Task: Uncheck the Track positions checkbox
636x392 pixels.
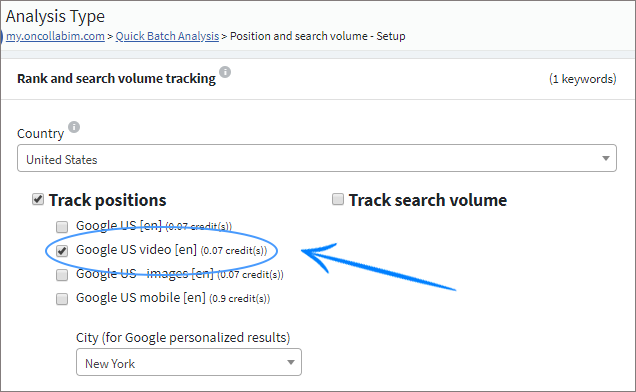Action: click(38, 199)
